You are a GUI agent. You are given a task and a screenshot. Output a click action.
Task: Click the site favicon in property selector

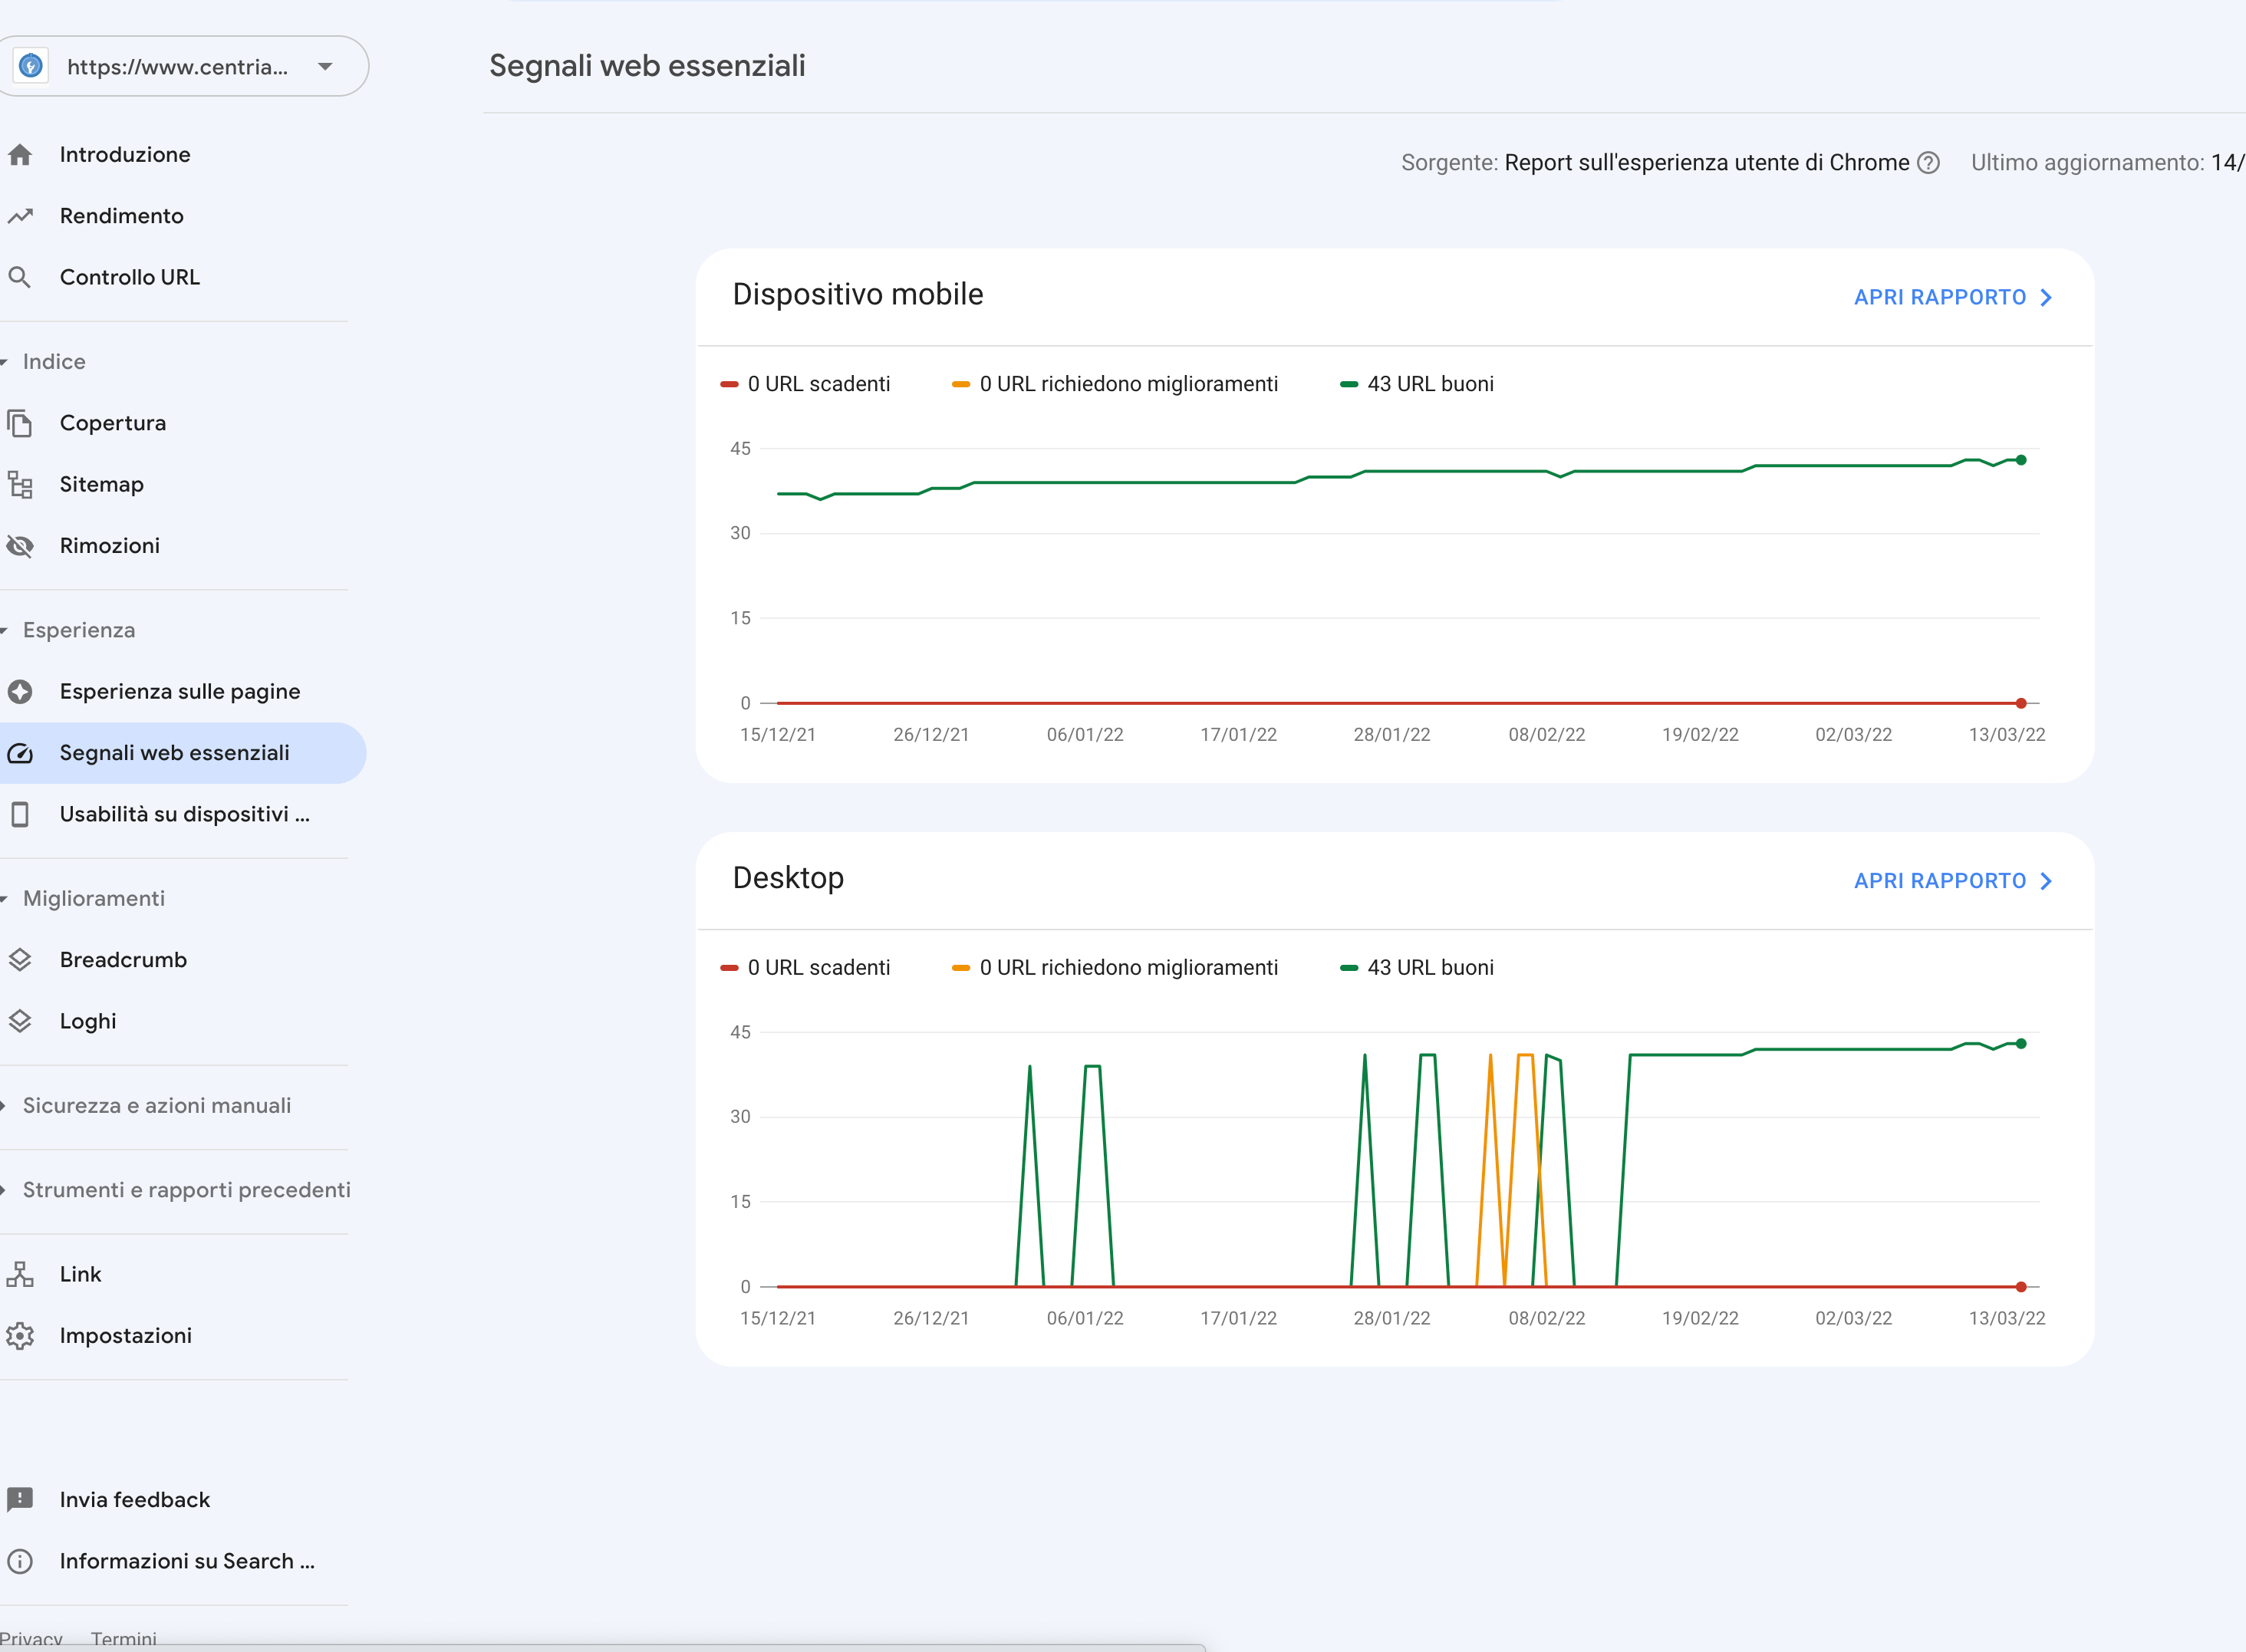tap(31, 66)
